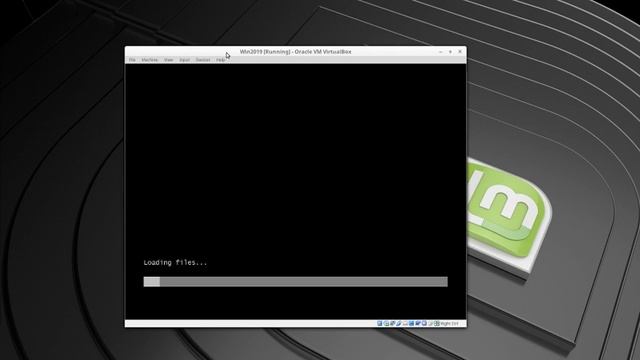Open the Devices menu

[203, 60]
